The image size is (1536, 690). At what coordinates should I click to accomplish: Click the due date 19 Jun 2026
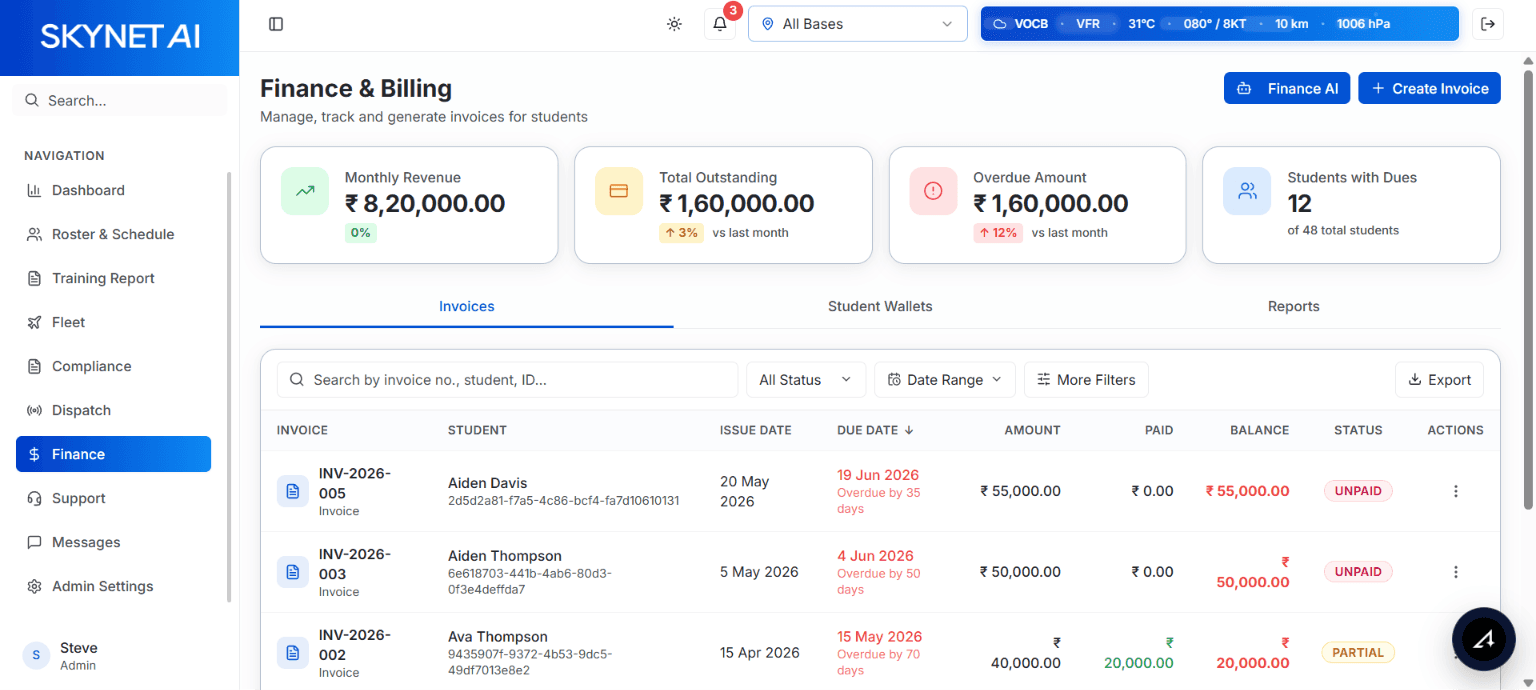[878, 475]
